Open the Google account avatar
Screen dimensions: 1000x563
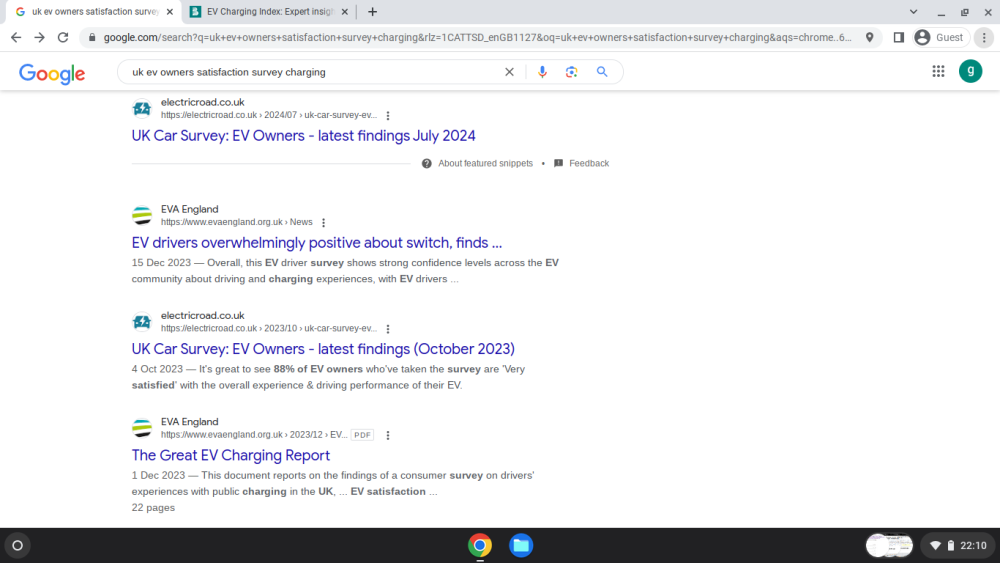[x=971, y=71]
